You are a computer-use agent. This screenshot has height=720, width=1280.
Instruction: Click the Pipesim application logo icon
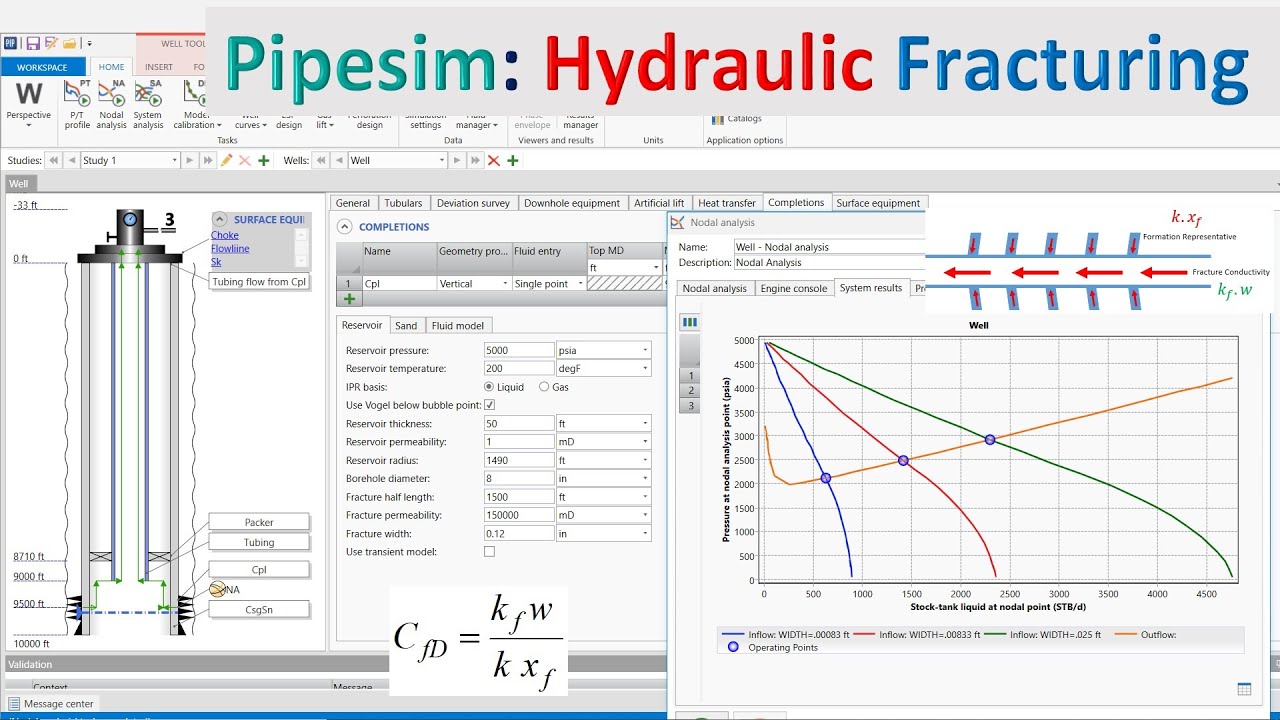coord(10,43)
